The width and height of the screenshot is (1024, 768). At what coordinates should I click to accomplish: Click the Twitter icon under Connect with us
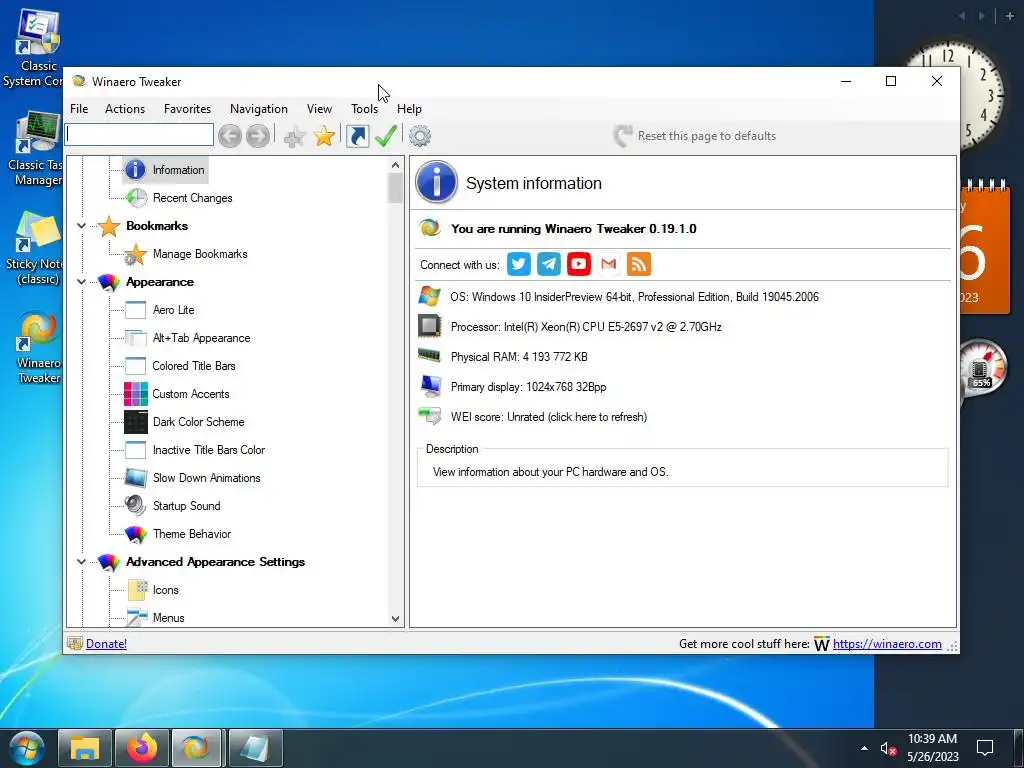(519, 264)
